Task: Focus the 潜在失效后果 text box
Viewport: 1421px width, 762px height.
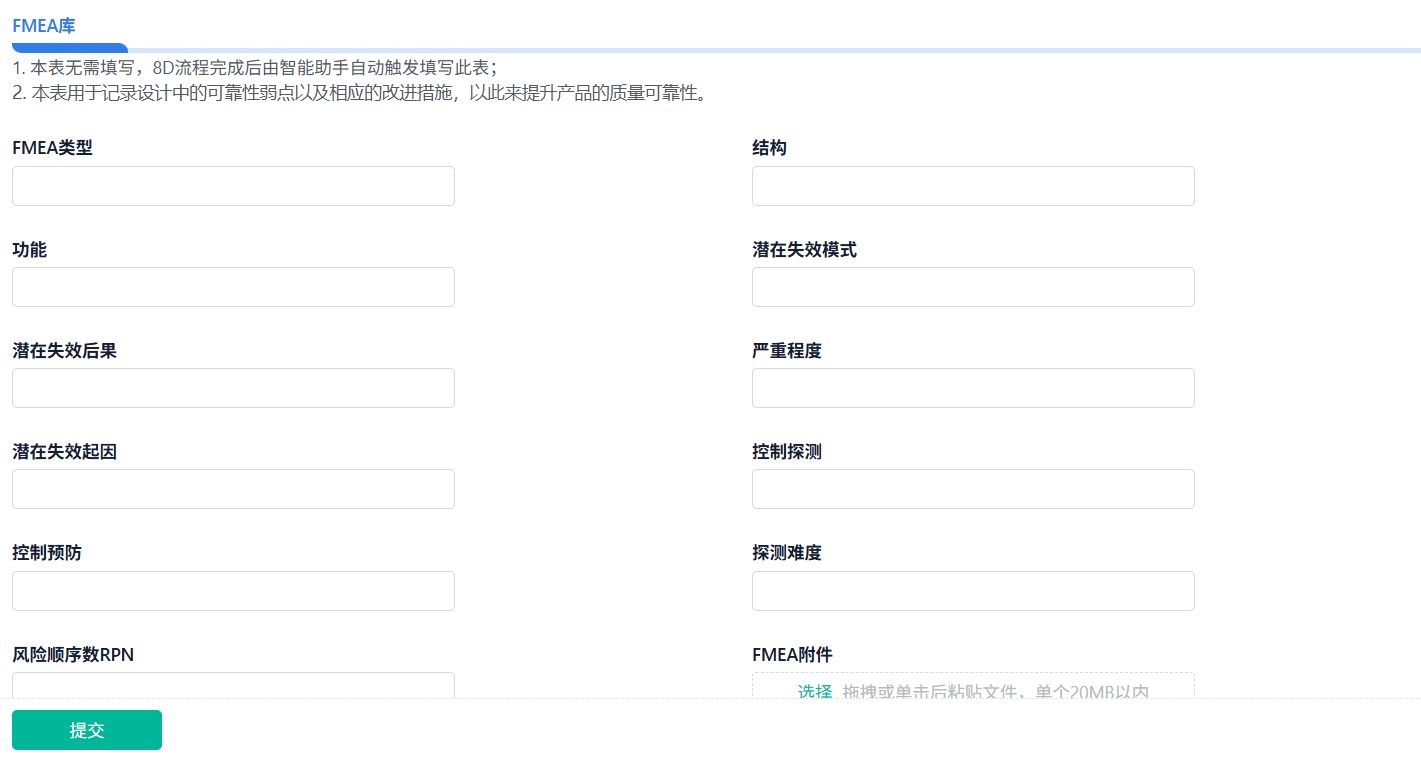Action: (233, 388)
